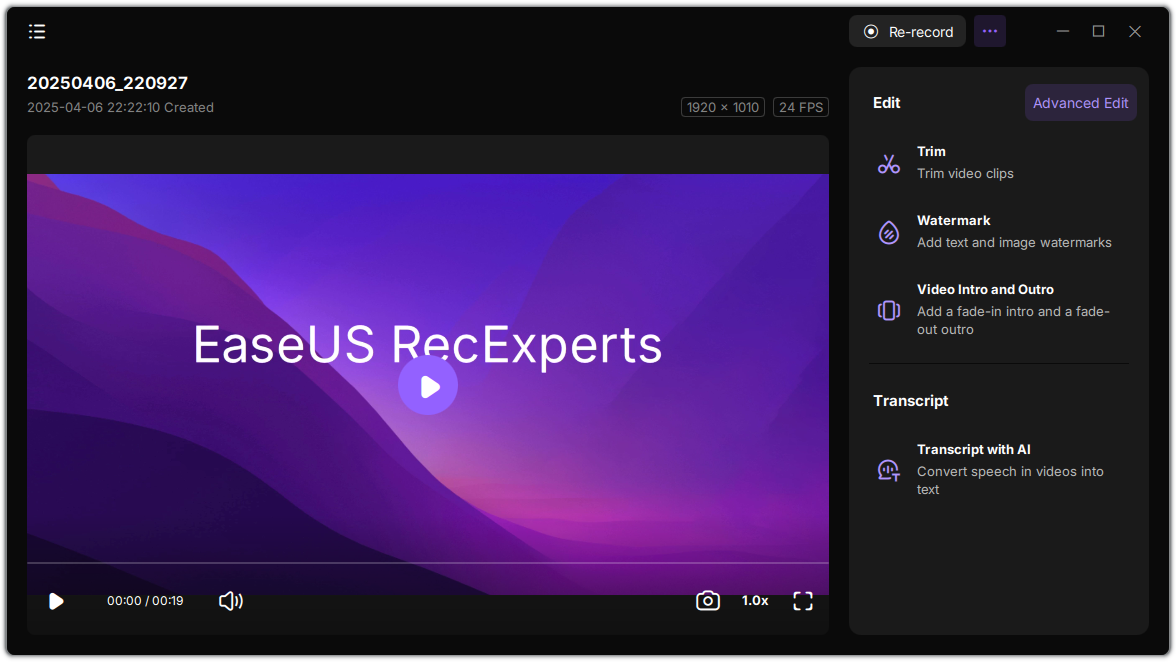Click the Transcript with AI icon
Viewport: 1176px width, 662px height.
889,470
